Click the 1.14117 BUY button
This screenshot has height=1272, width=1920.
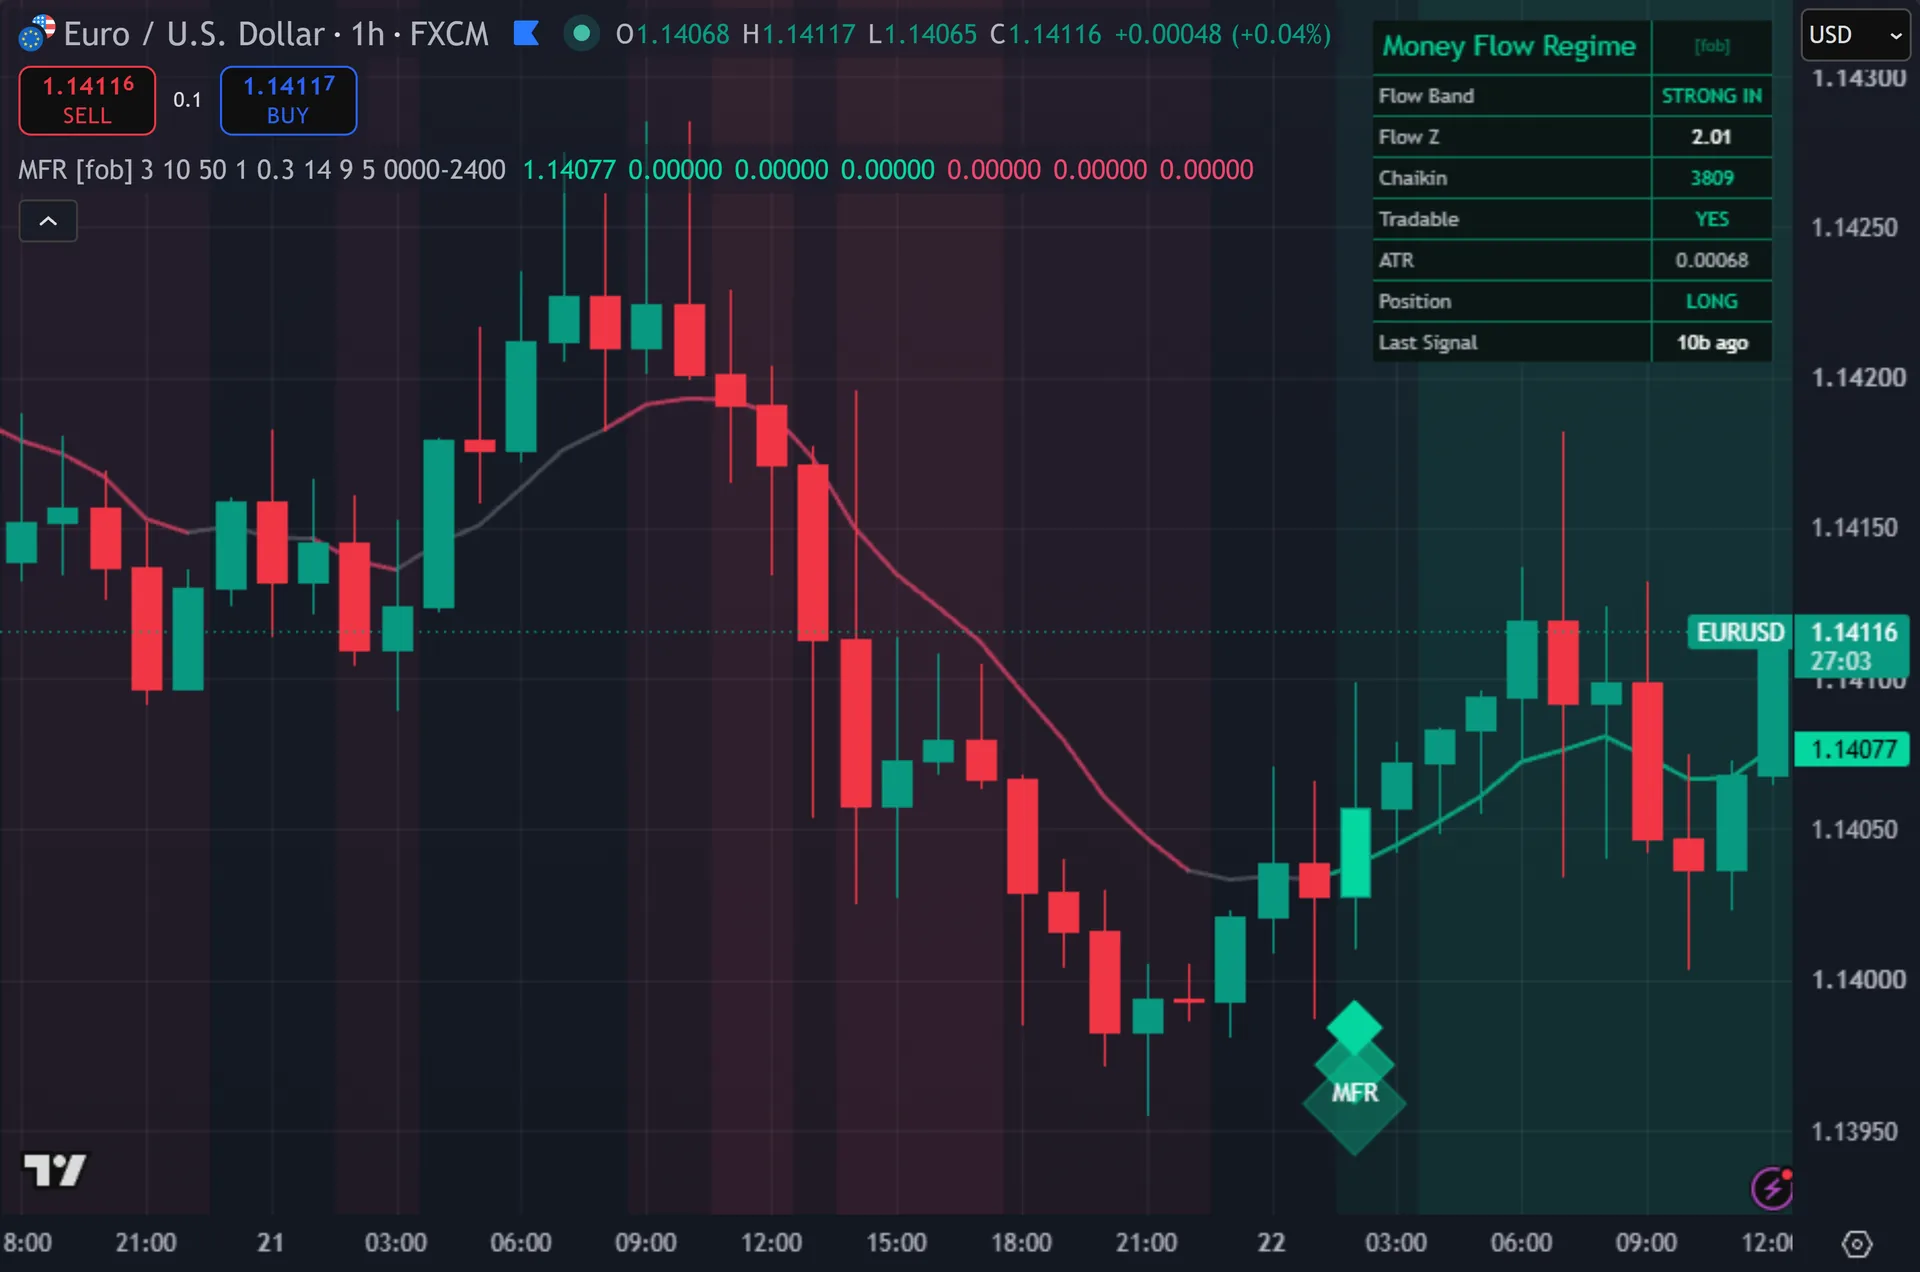pos(288,100)
